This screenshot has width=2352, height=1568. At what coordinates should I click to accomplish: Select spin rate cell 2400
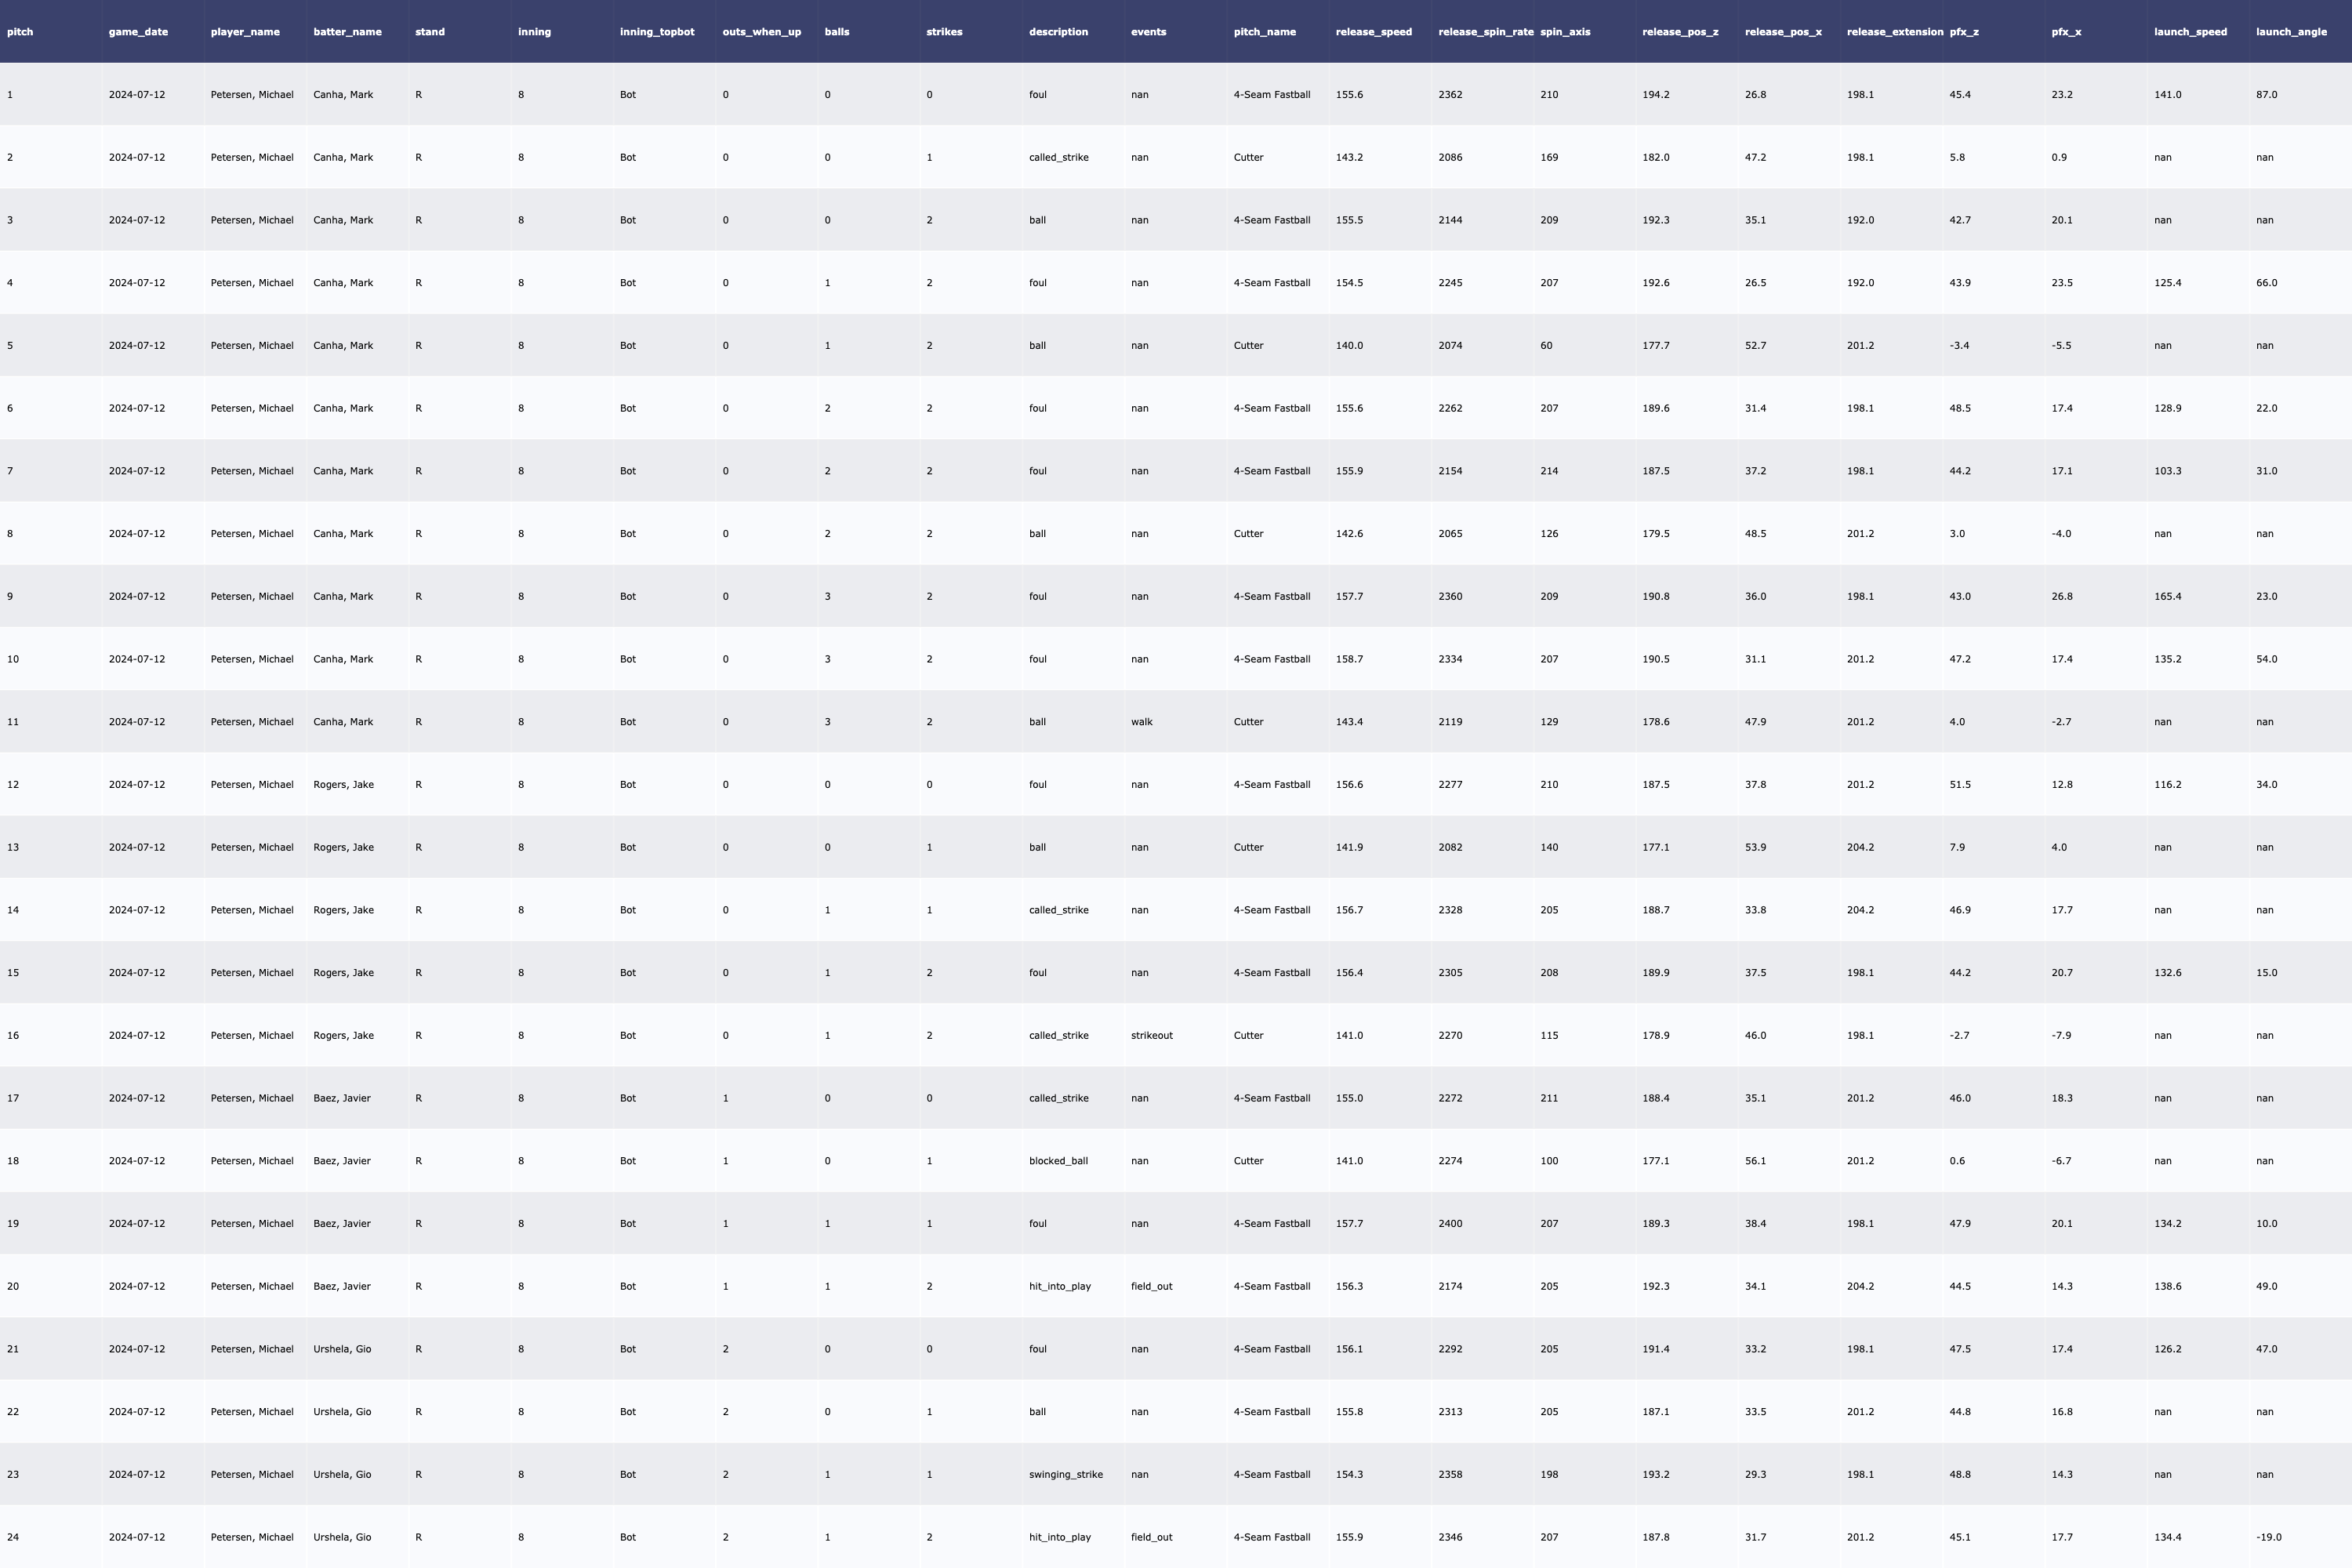pyautogui.click(x=1450, y=1224)
